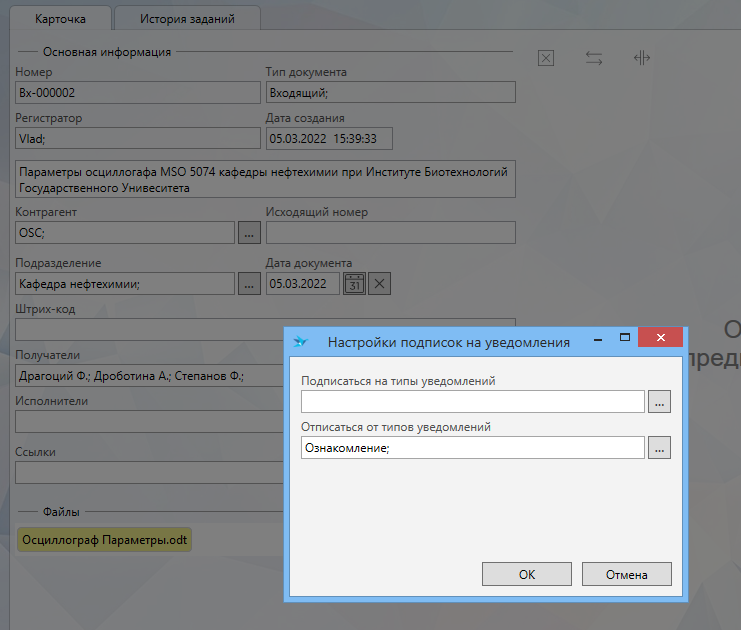
Task: Click the app icon in the dialog title bar
Action: coord(300,341)
